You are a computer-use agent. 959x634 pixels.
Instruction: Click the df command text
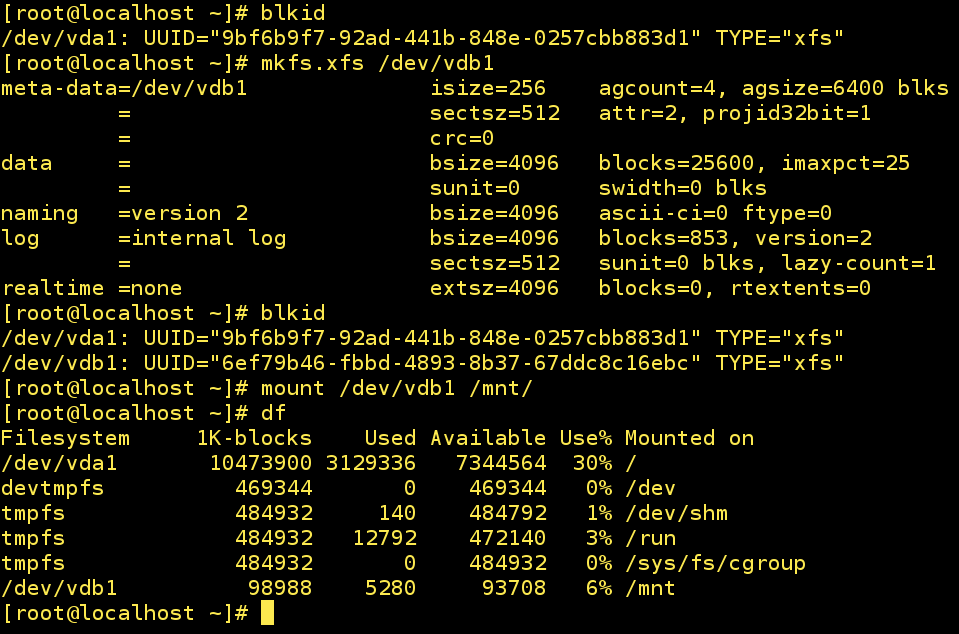click(x=273, y=413)
